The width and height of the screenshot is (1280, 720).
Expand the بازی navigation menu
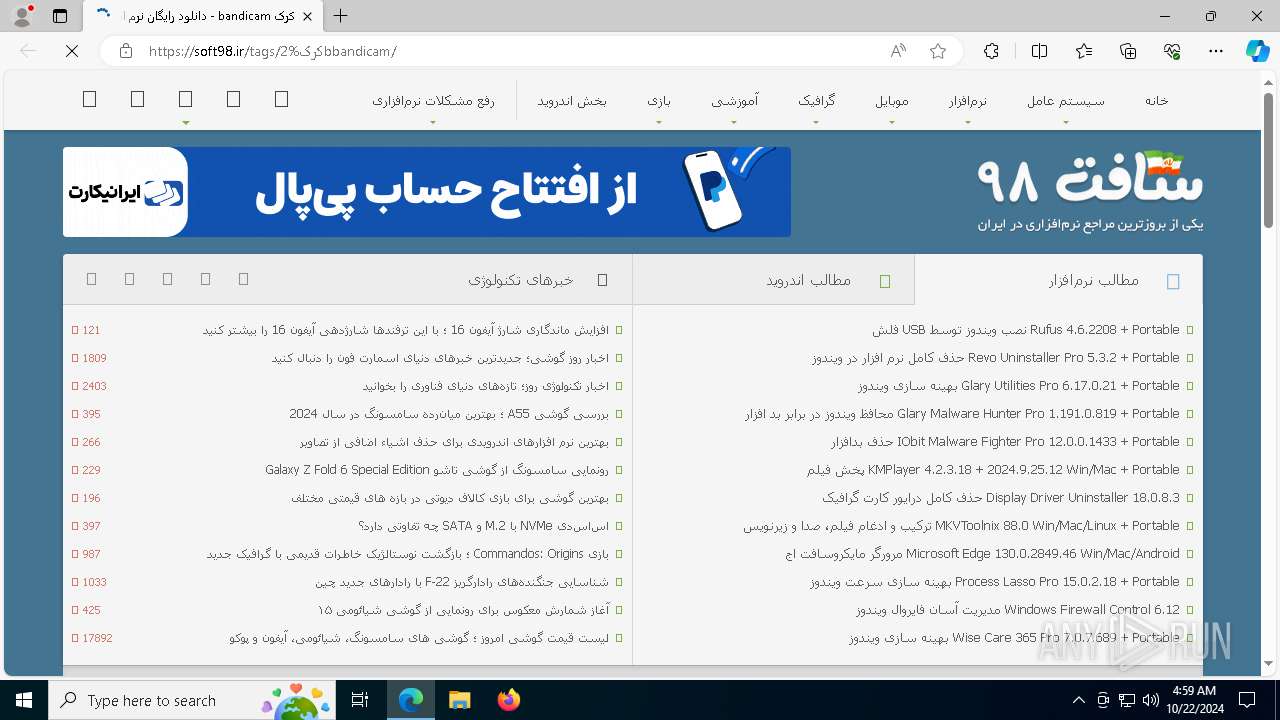(x=658, y=101)
